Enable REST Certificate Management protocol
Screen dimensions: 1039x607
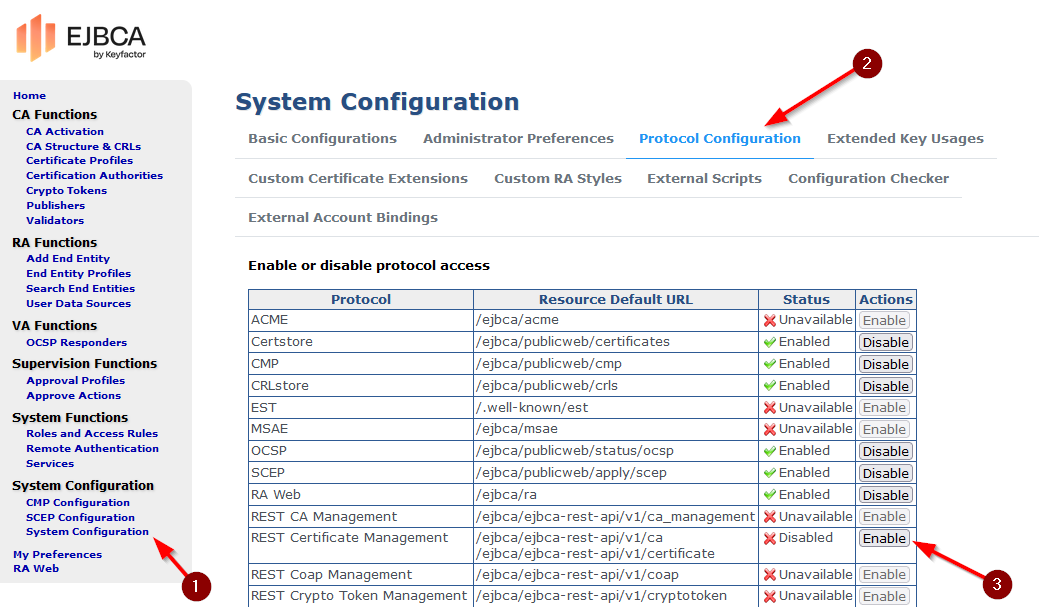point(884,539)
